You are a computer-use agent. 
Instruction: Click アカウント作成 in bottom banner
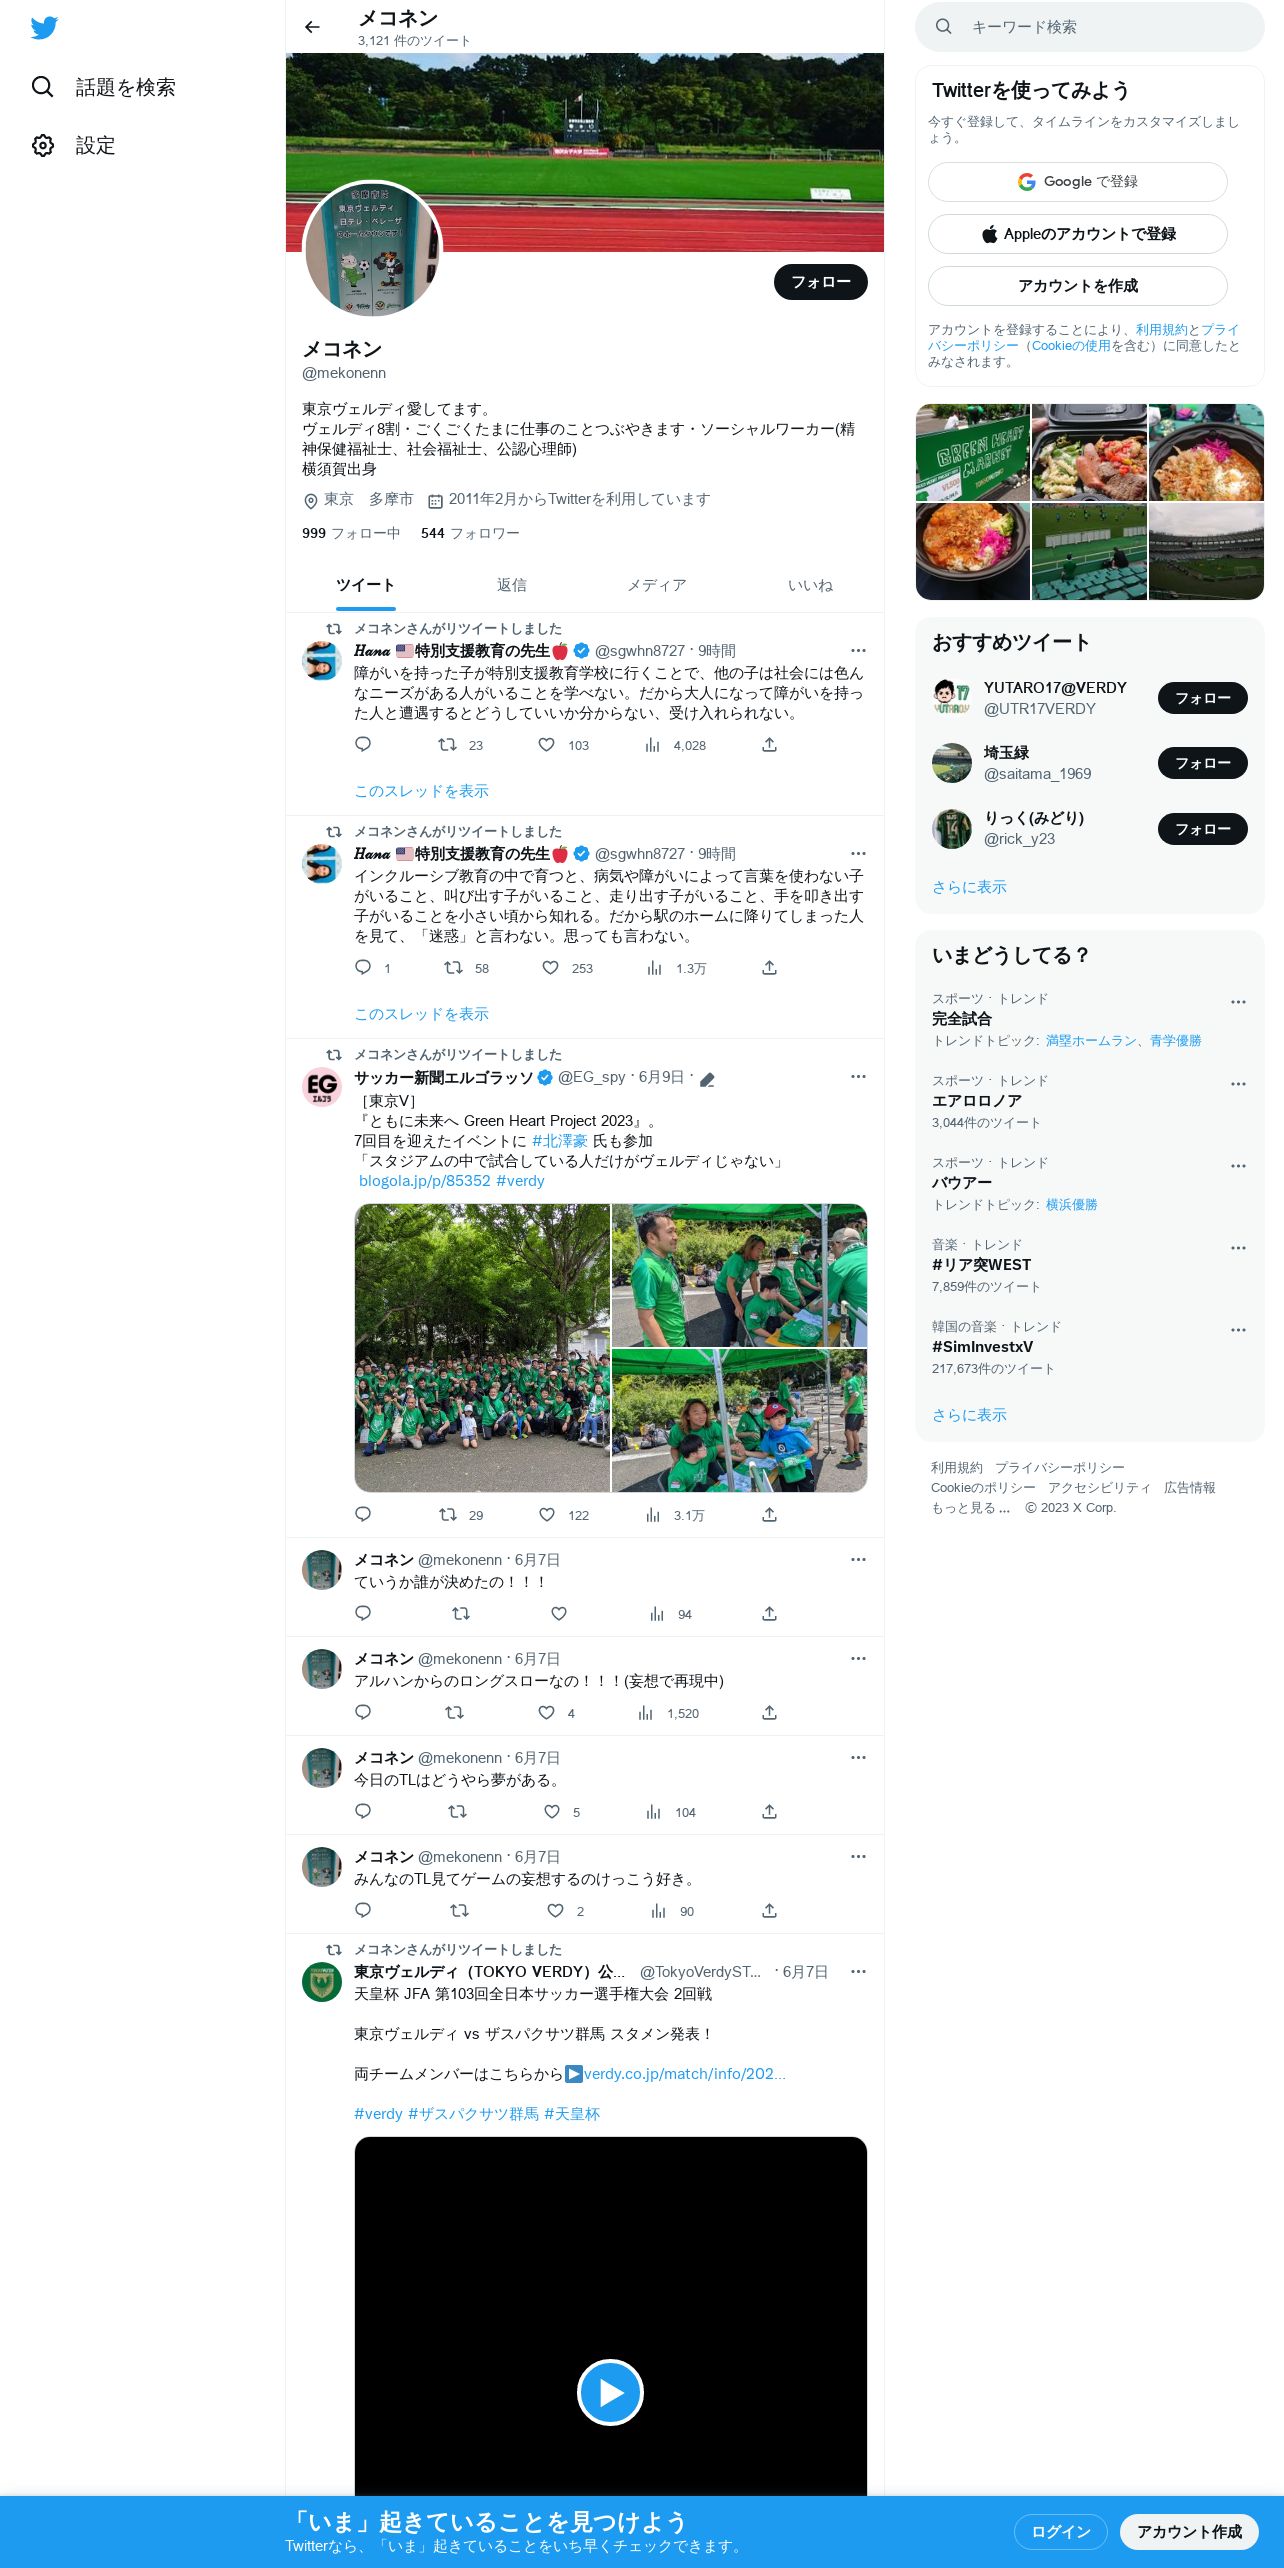click(x=1189, y=2531)
